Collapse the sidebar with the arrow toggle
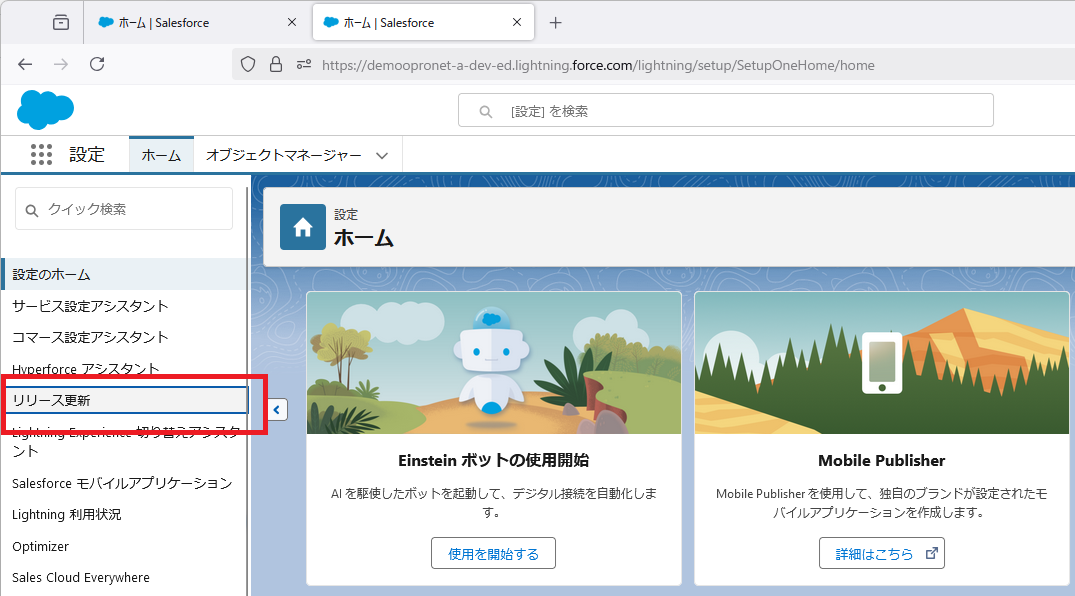Screen dimensions: 1075x596 click(278, 409)
